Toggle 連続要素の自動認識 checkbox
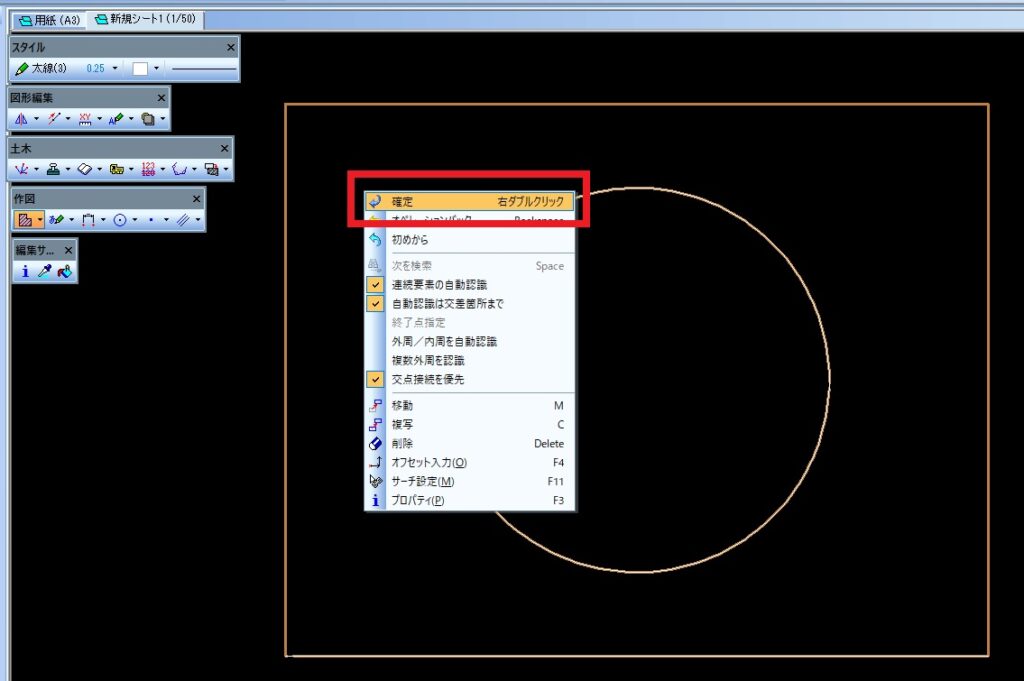Screen dimensions: 1024x681 tap(375, 285)
